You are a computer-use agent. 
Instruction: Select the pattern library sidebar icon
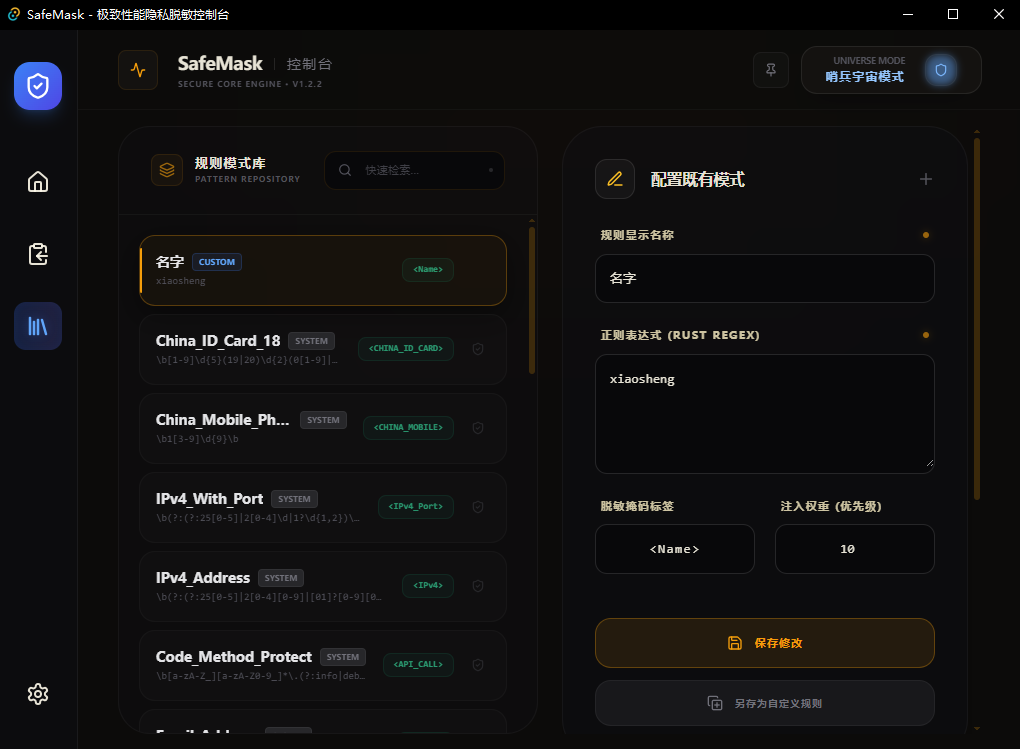[38, 326]
